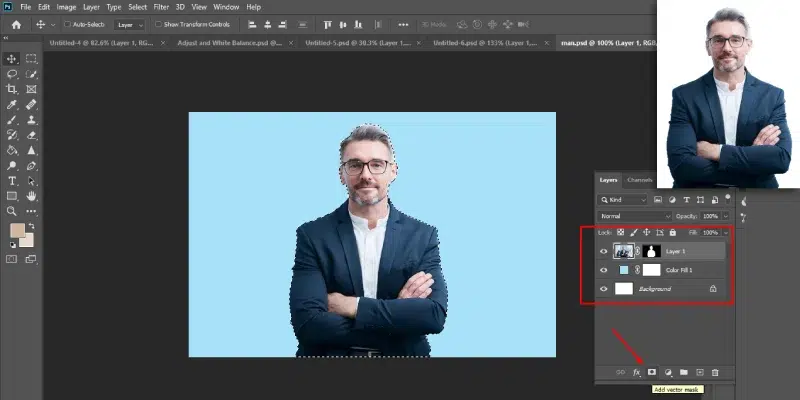Screen dimensions: 800x400
Task: Toggle lock transparent pixels
Action: pyautogui.click(x=620, y=232)
